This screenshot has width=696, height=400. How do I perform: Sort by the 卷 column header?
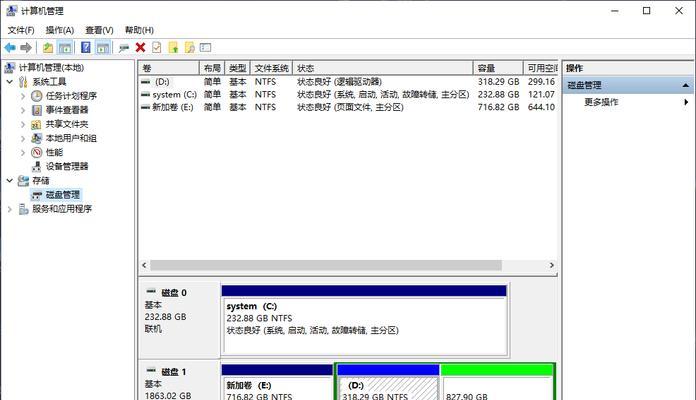(169, 68)
